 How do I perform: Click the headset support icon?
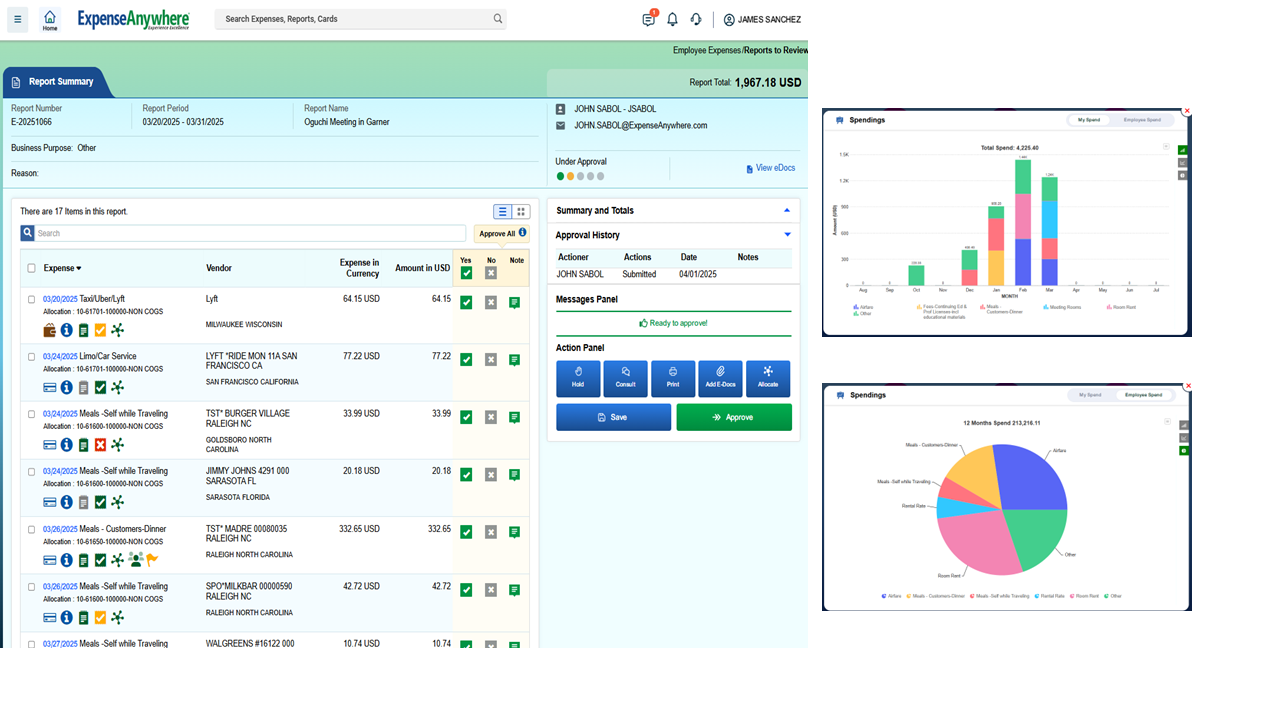click(x=696, y=19)
